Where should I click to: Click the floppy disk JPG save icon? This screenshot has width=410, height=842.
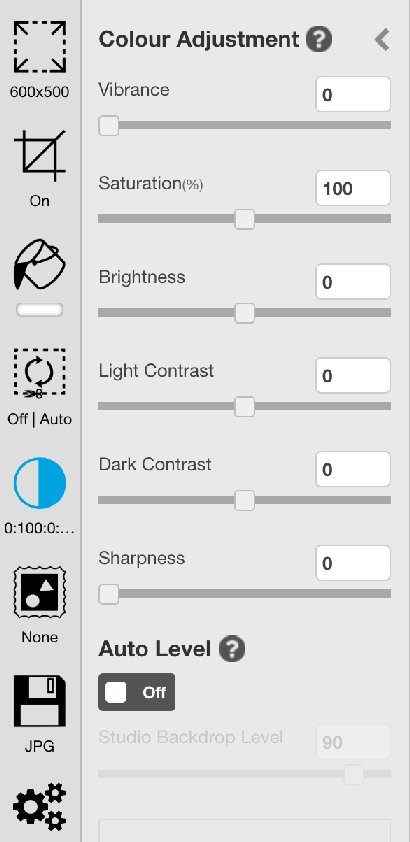point(40,701)
